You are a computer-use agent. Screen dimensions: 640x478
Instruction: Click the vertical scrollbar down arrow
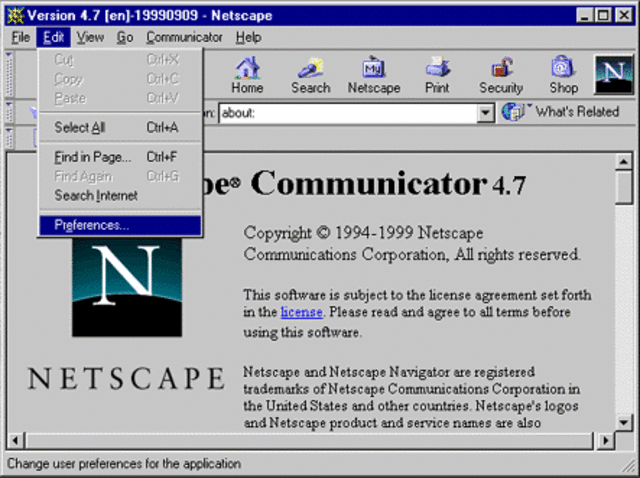(x=623, y=422)
